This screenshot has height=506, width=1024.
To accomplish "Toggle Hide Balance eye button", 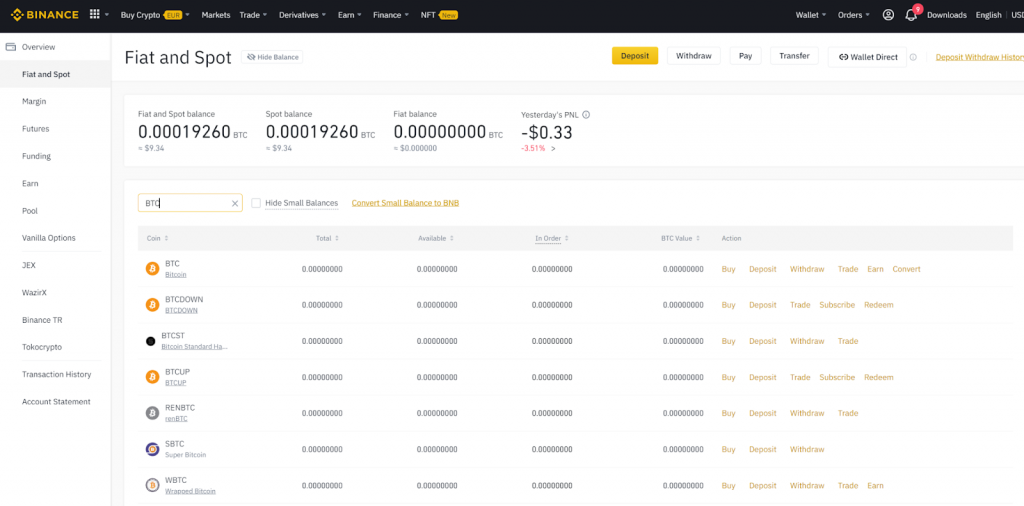I will point(272,57).
